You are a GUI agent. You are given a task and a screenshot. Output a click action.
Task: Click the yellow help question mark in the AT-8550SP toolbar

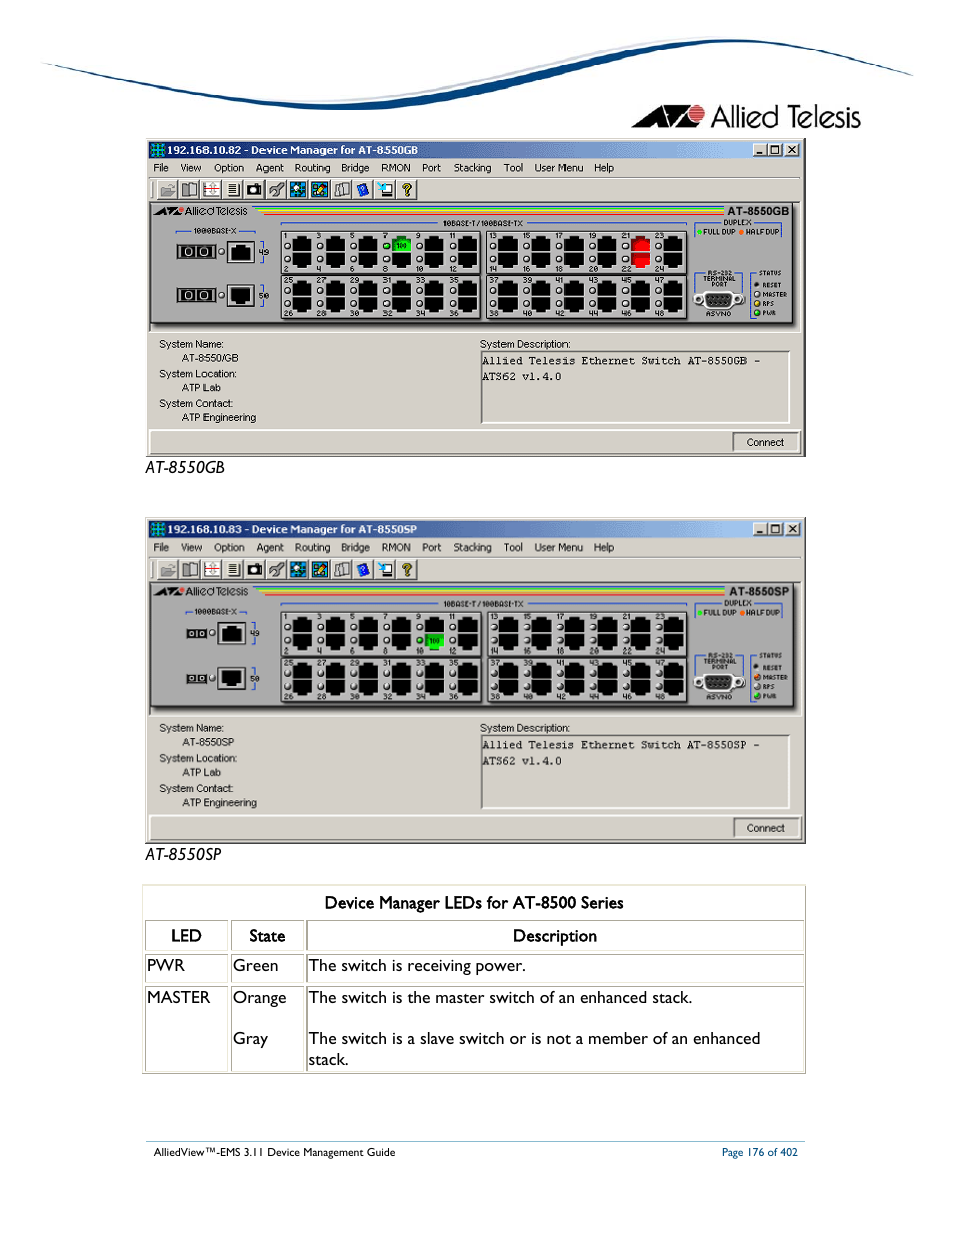pyautogui.click(x=407, y=569)
